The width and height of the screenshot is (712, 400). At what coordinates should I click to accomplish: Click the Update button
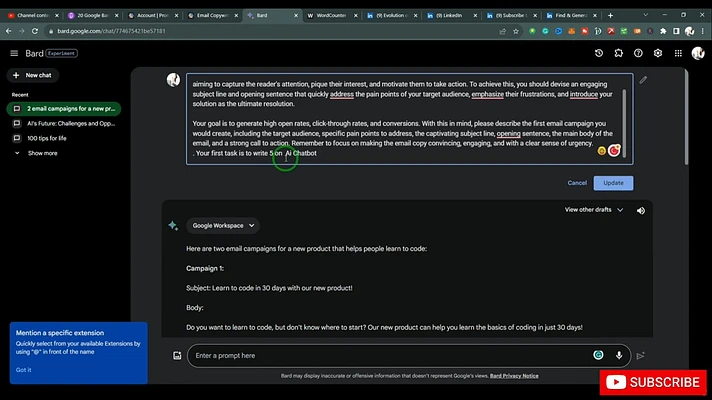click(x=613, y=183)
